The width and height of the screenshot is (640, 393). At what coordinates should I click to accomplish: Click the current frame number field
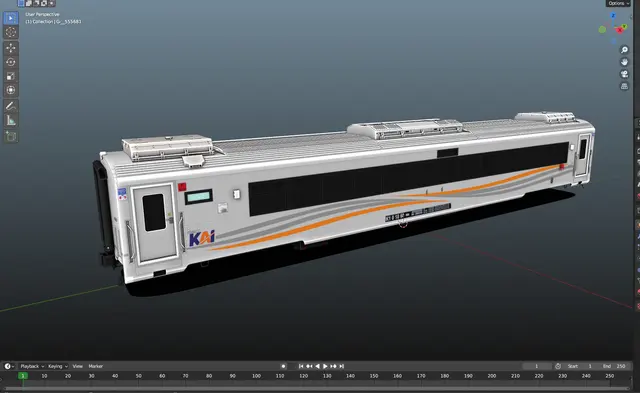click(537, 366)
